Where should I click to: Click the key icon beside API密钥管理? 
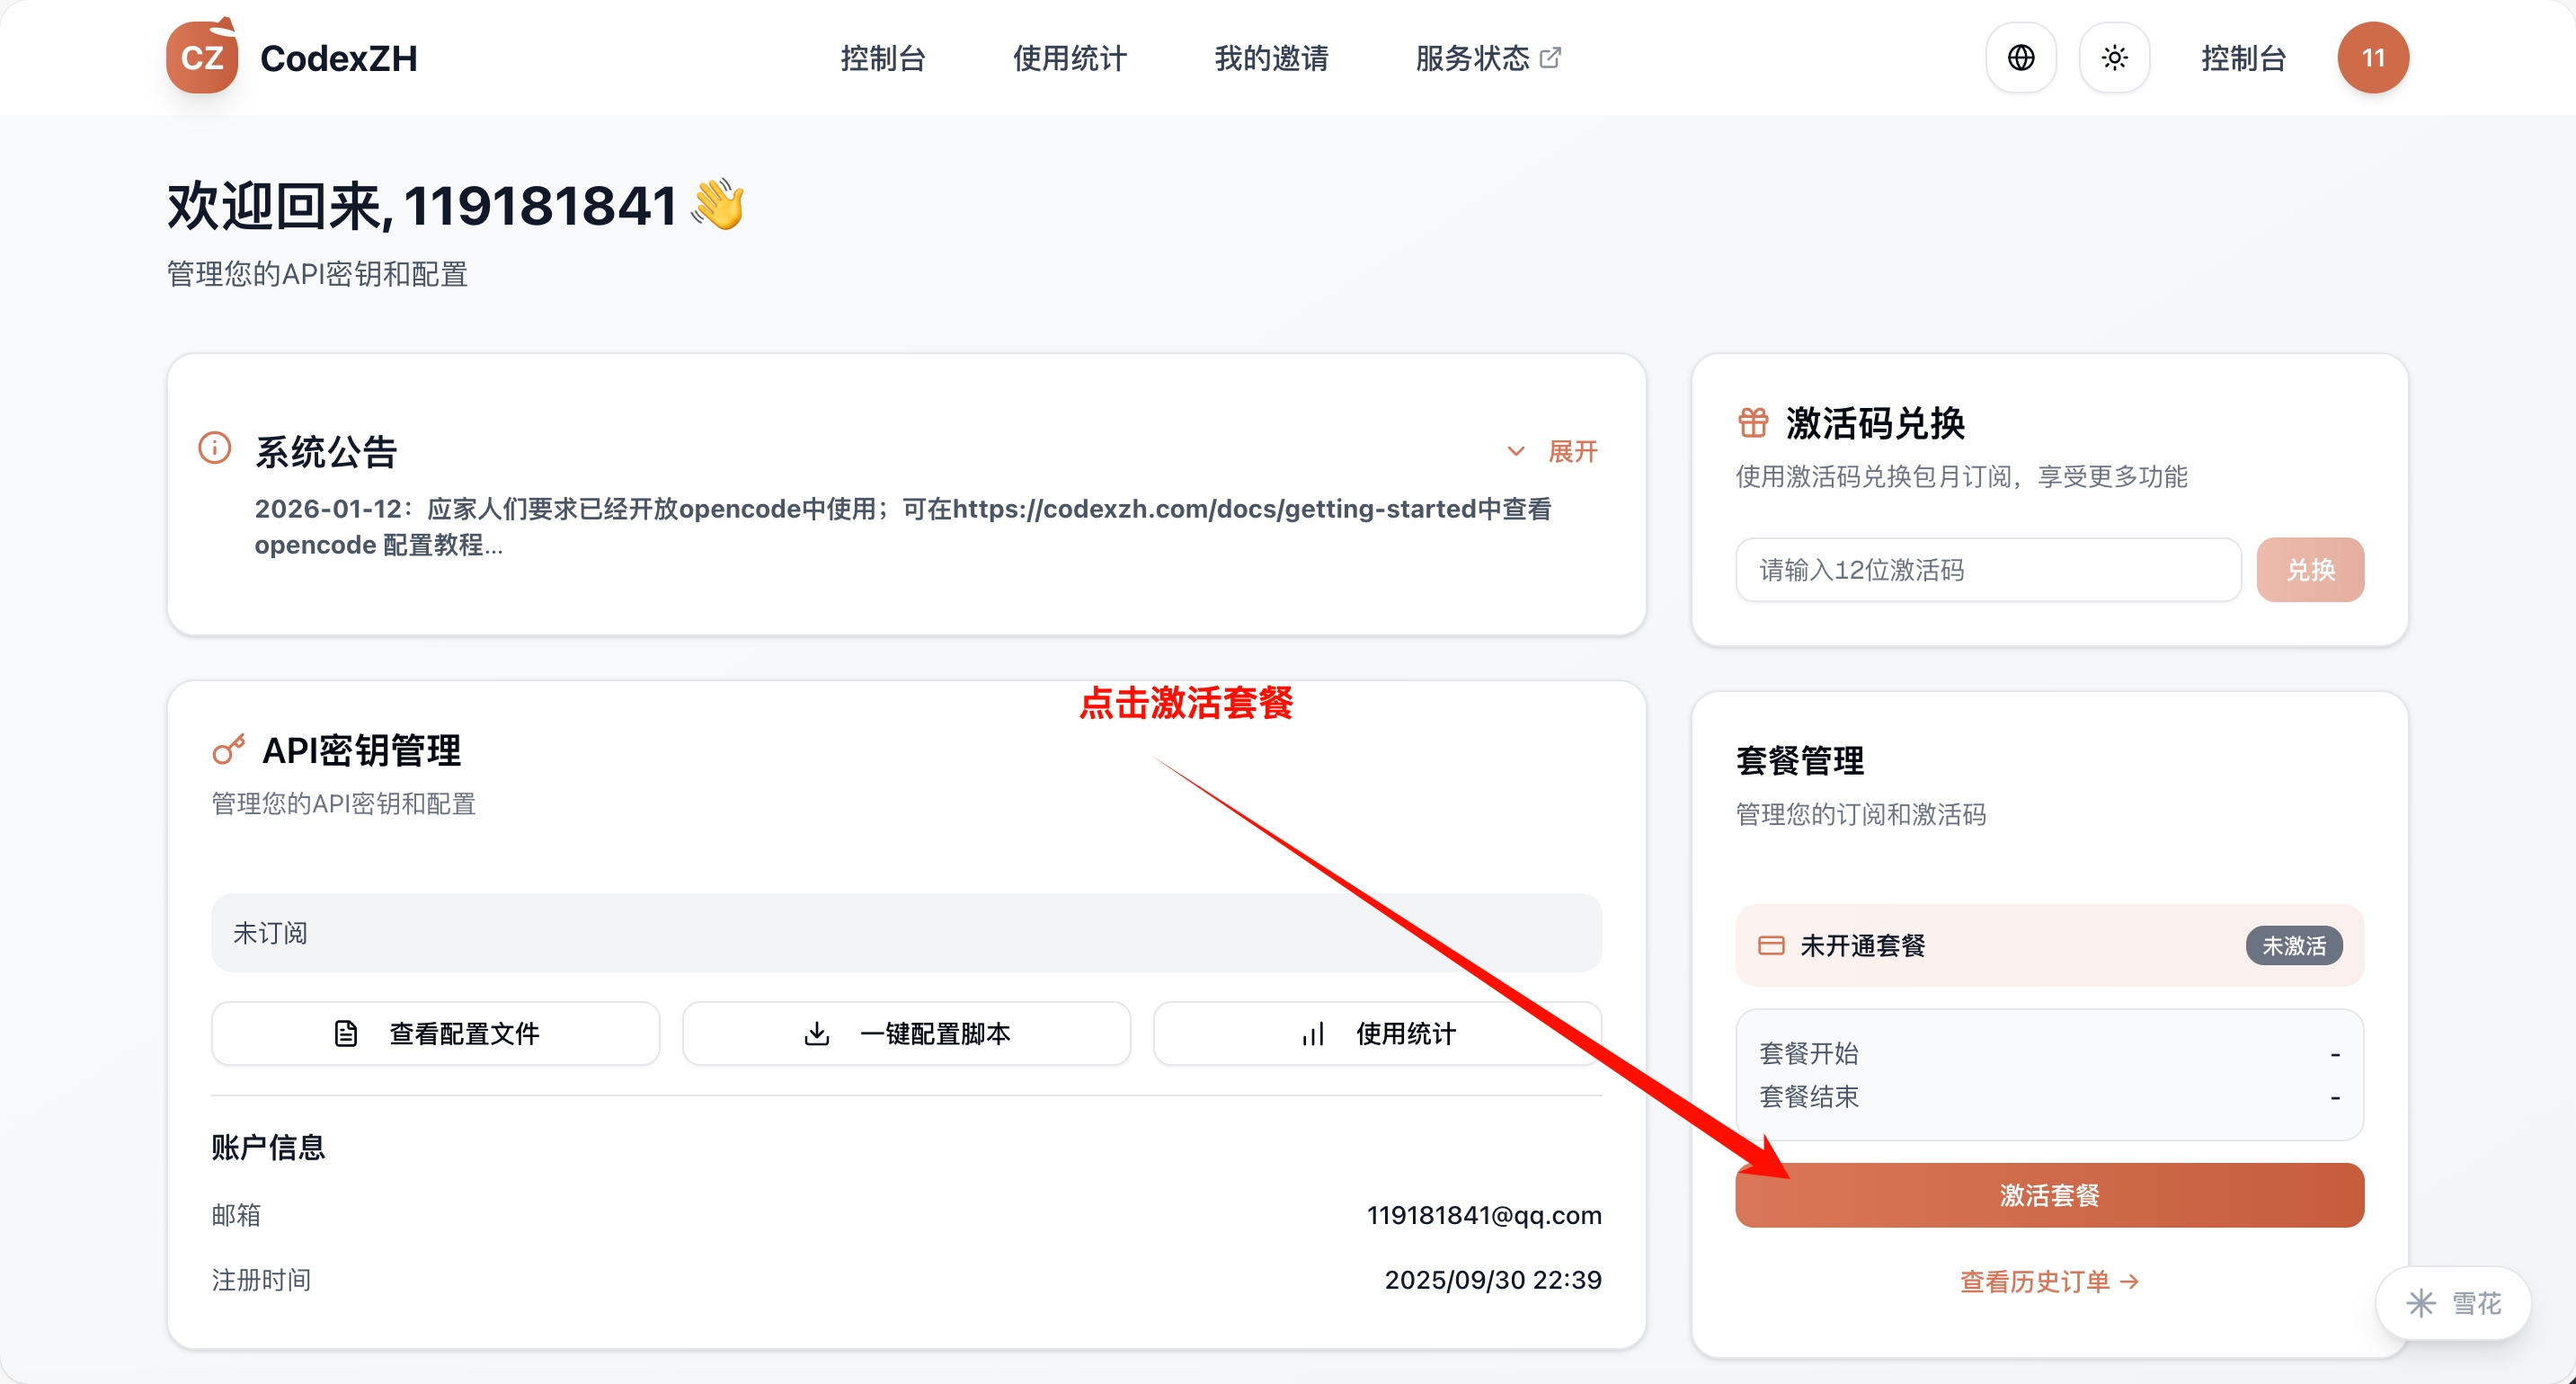(x=228, y=749)
